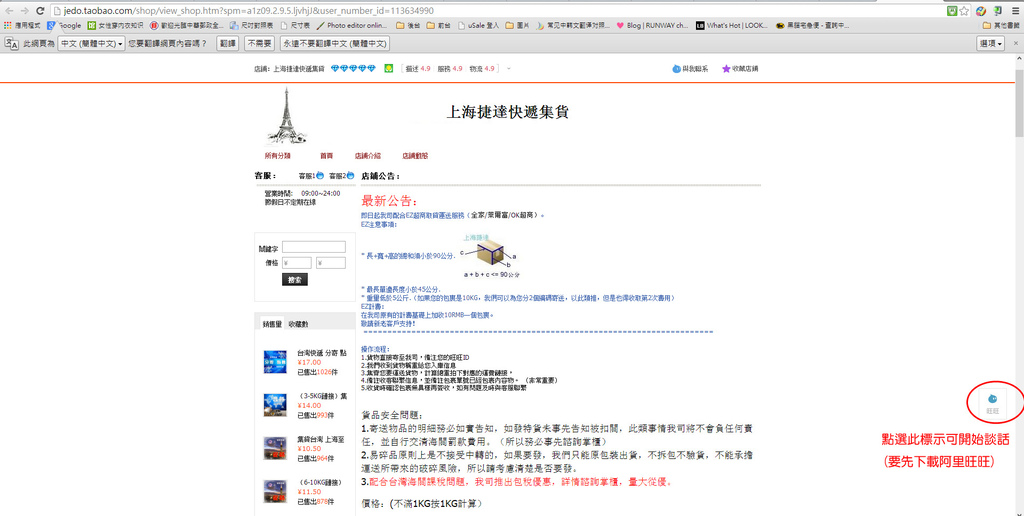Click 收藏店鋪 star to favorite shop
Screen dimensions: 1024x516
740,69
